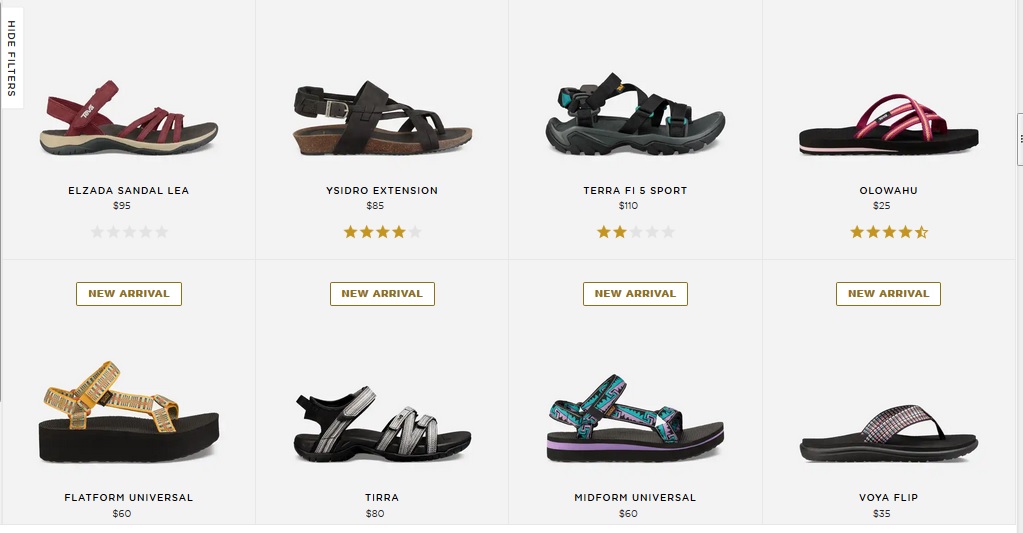Select the Voya Flip sandal image
This screenshot has width=1023, height=533.
pyautogui.click(x=889, y=434)
